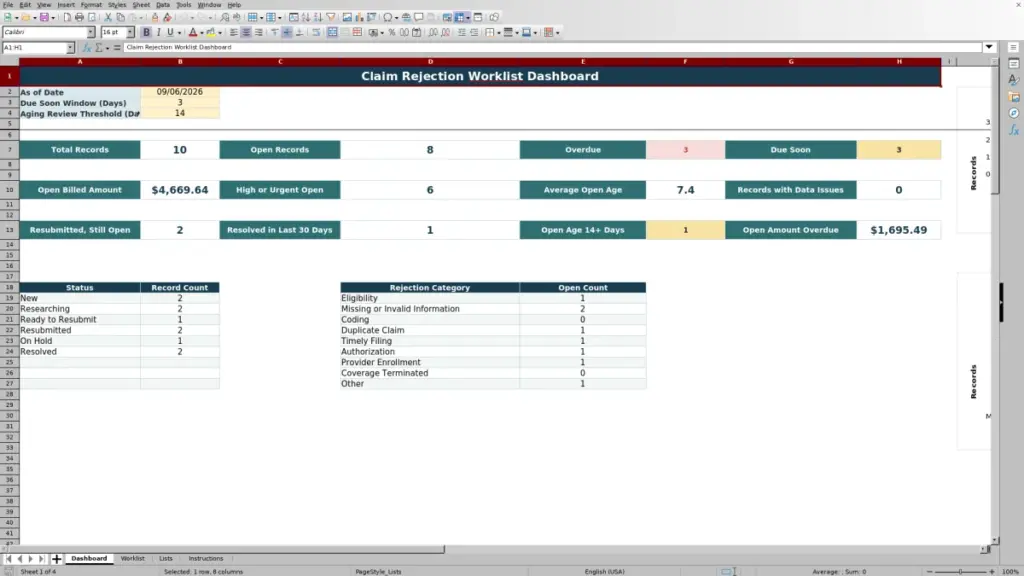Toggle Center Horizontally alignment
Screen dimensions: 1024x576
point(246,33)
